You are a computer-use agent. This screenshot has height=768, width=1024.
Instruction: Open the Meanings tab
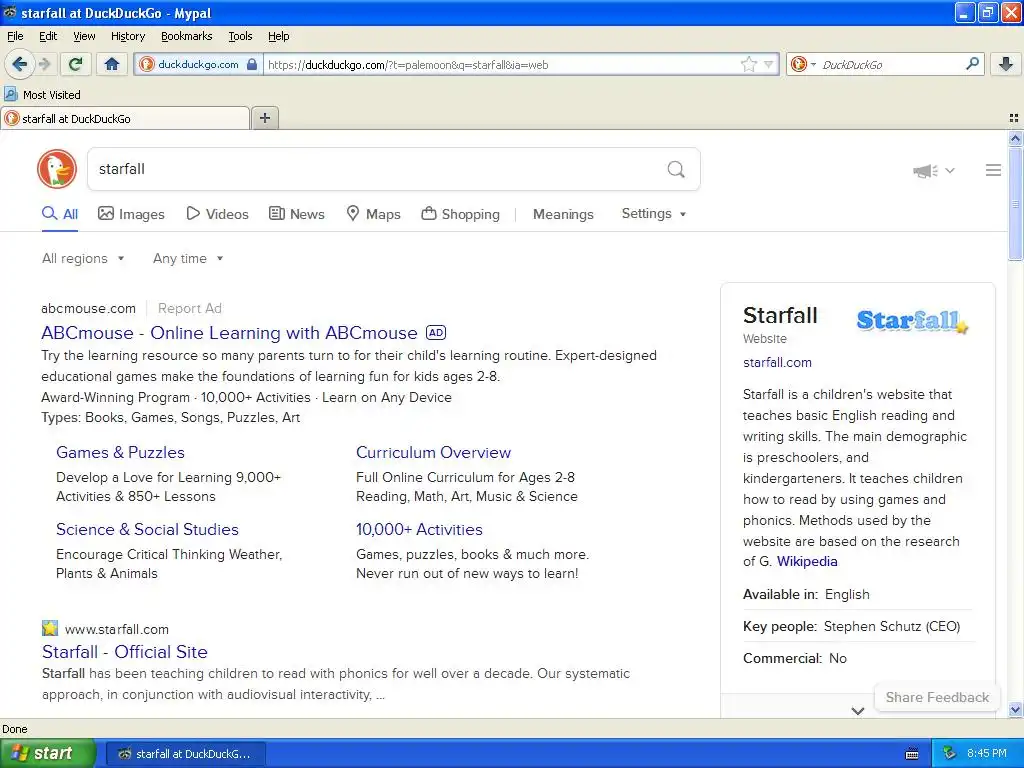point(563,214)
